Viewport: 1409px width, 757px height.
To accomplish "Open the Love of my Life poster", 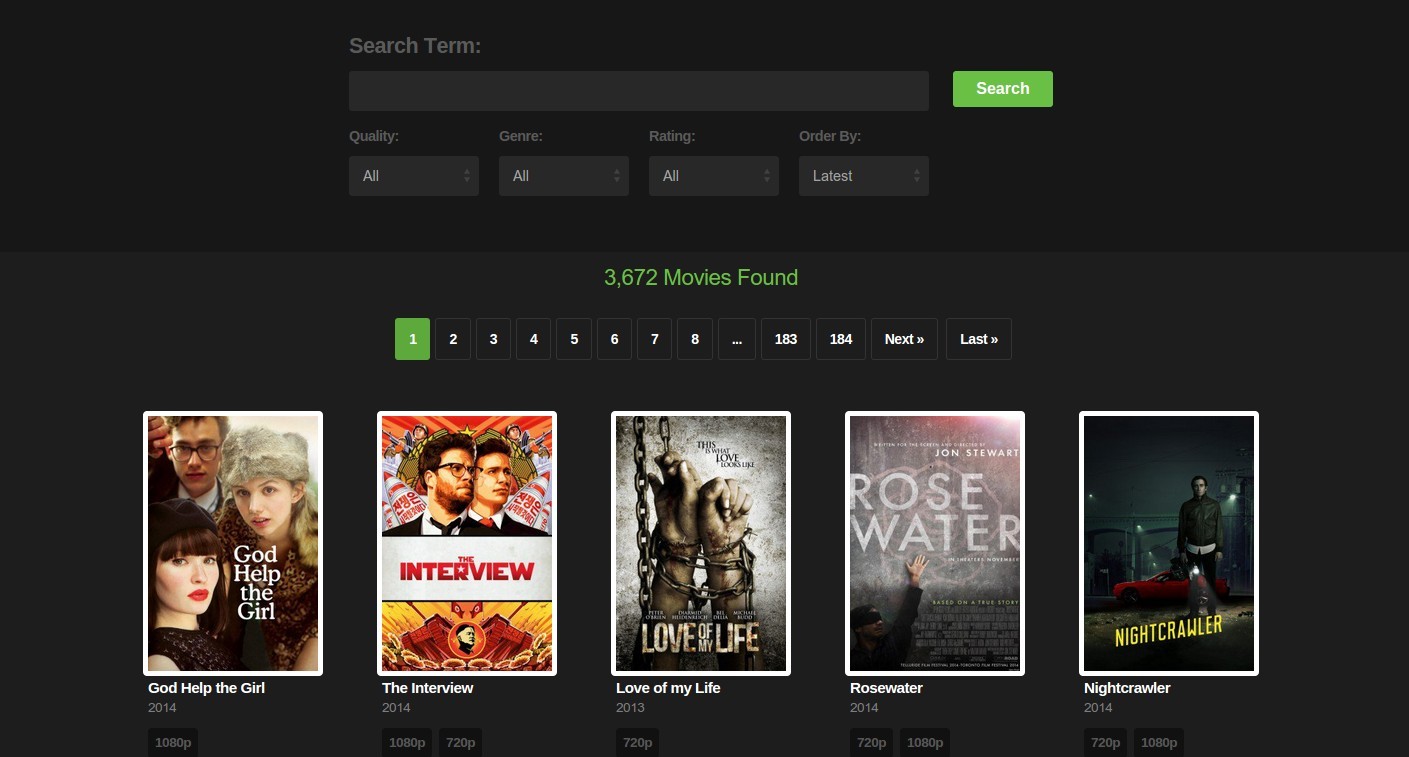I will point(701,543).
